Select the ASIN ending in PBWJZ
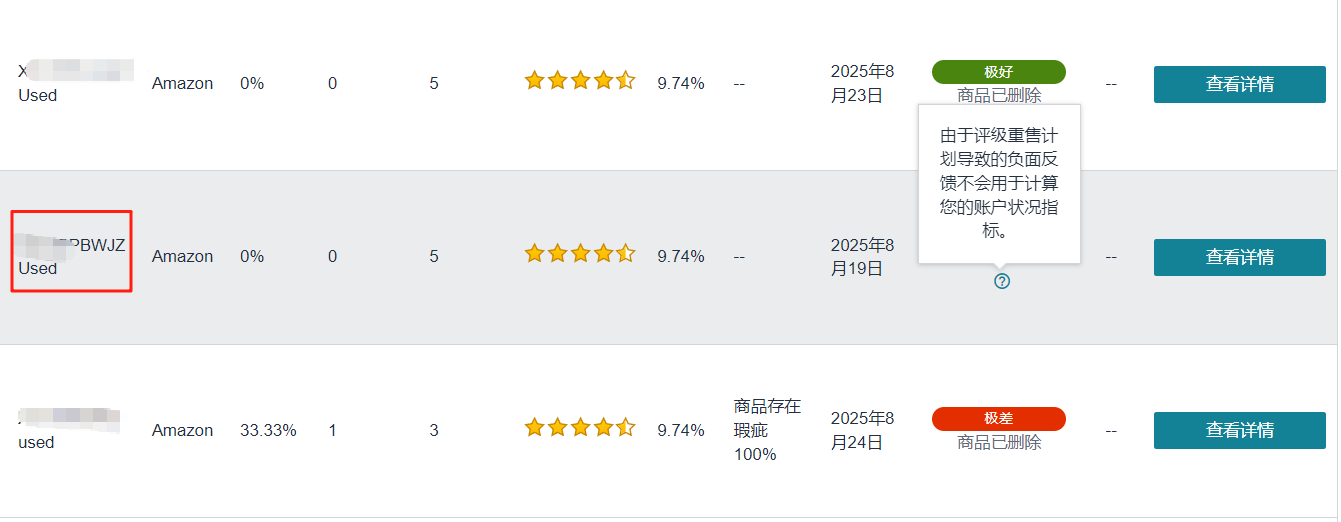 (x=72, y=246)
